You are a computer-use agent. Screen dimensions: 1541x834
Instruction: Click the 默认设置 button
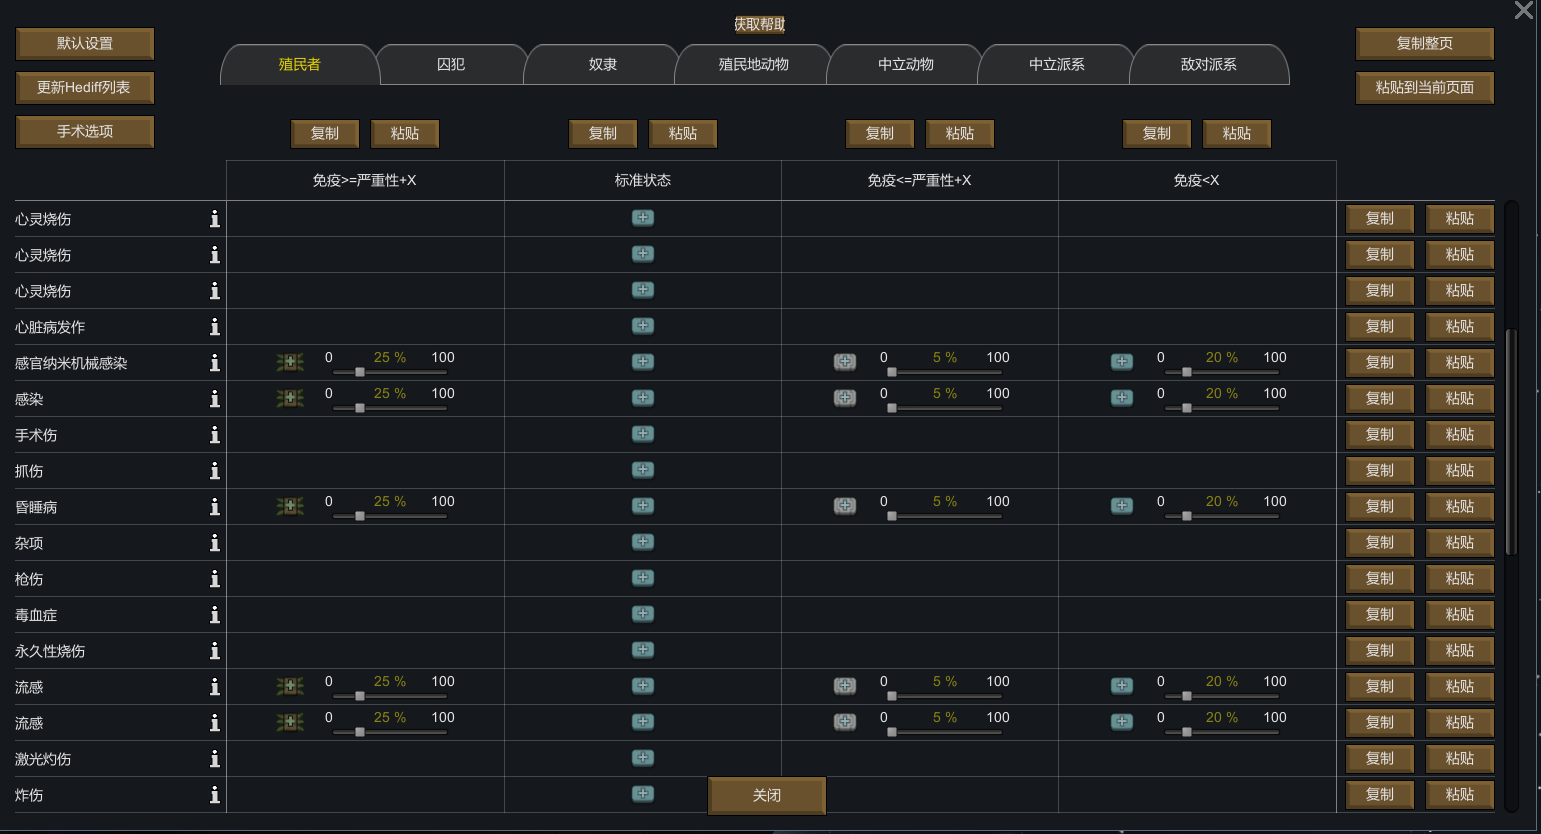click(85, 44)
